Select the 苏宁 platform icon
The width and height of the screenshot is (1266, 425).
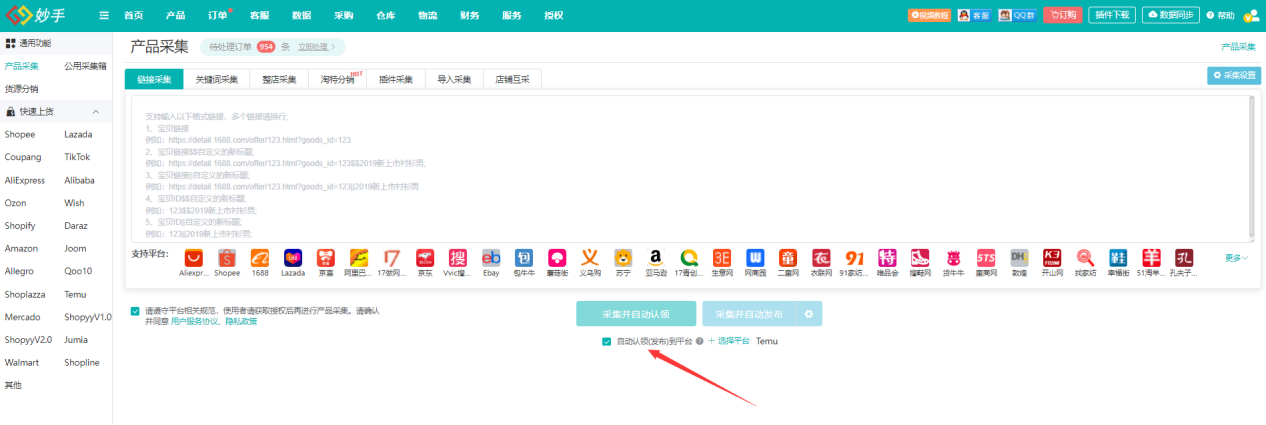623,258
